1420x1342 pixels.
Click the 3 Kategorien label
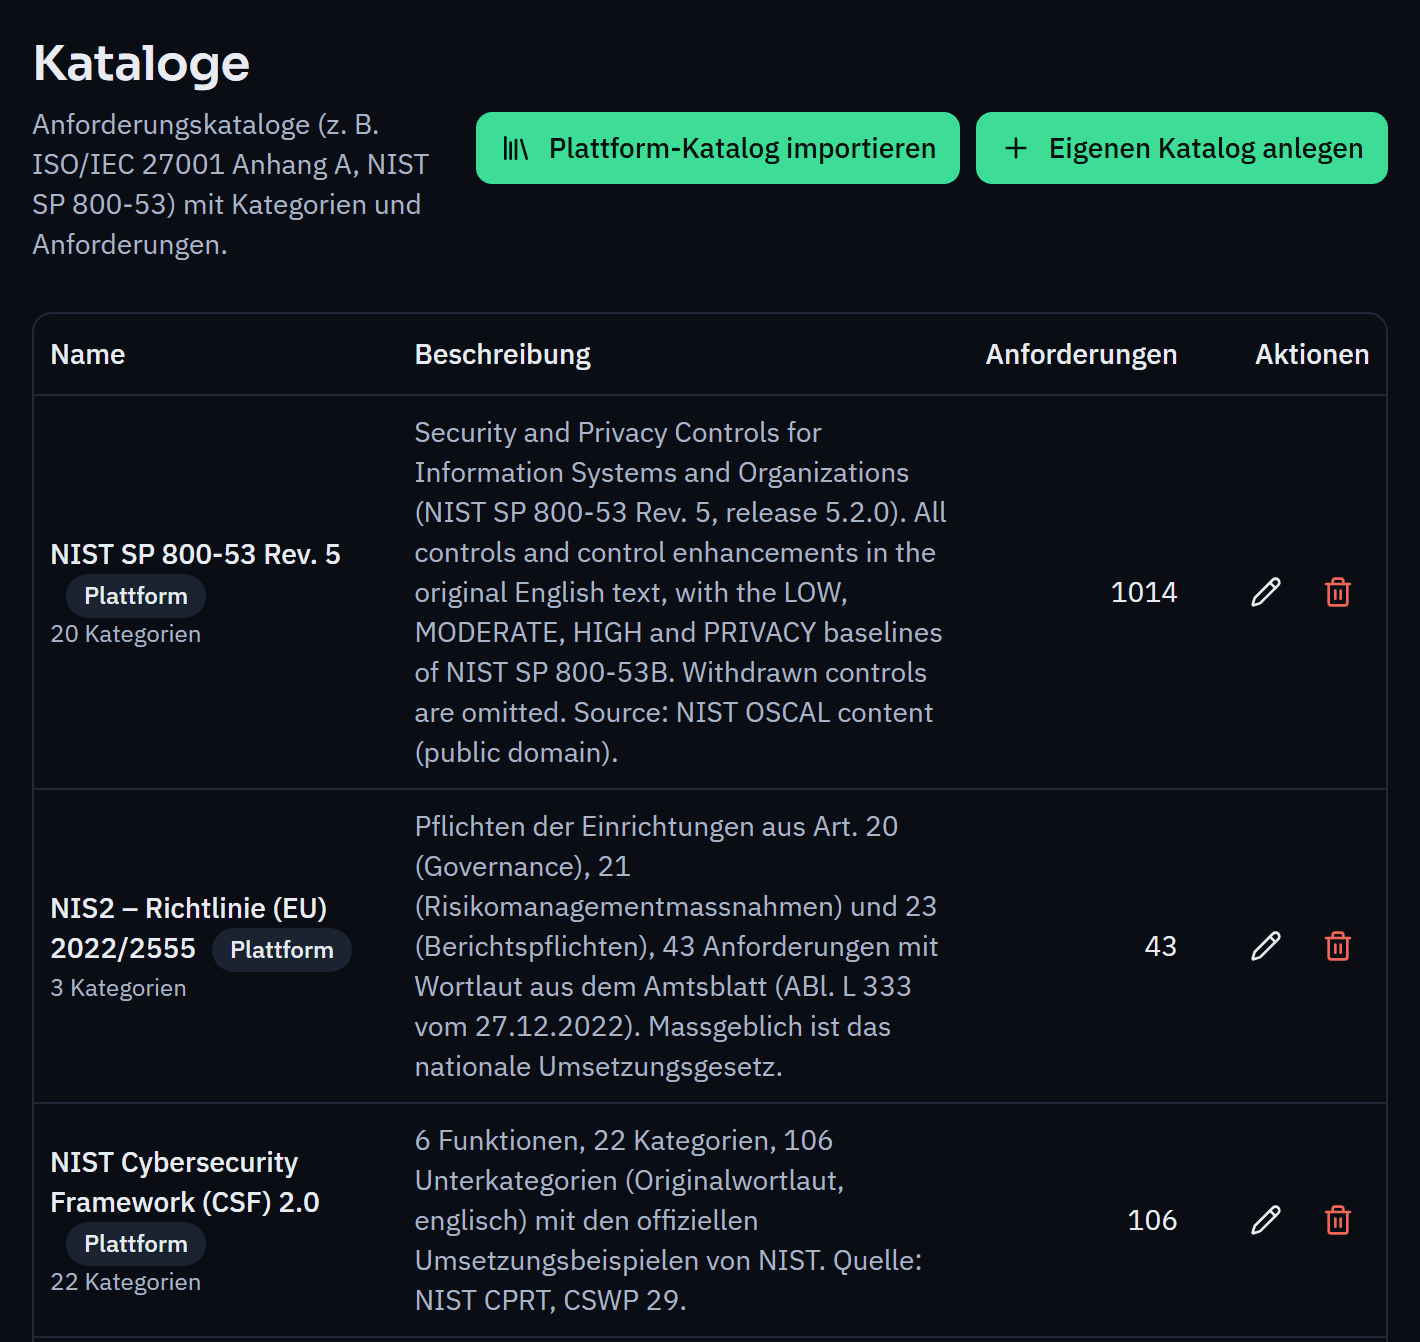point(118,988)
